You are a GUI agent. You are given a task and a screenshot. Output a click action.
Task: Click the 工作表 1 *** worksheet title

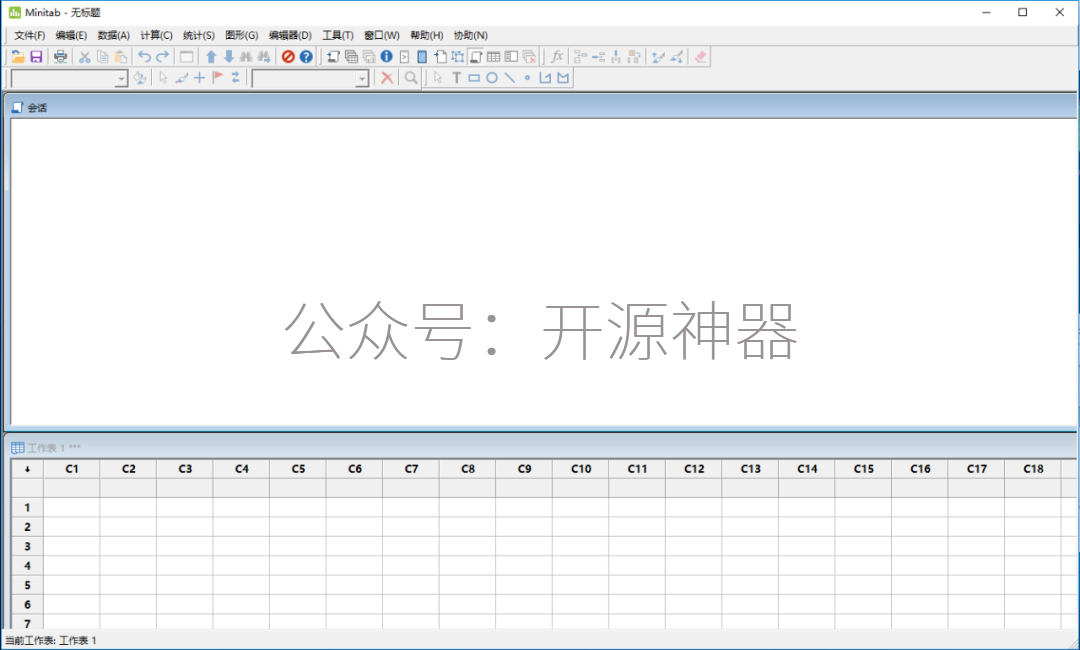click(x=54, y=448)
